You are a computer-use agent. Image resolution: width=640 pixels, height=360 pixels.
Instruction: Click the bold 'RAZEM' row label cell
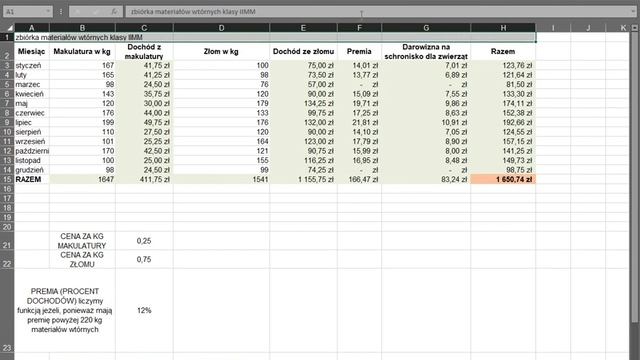point(32,179)
